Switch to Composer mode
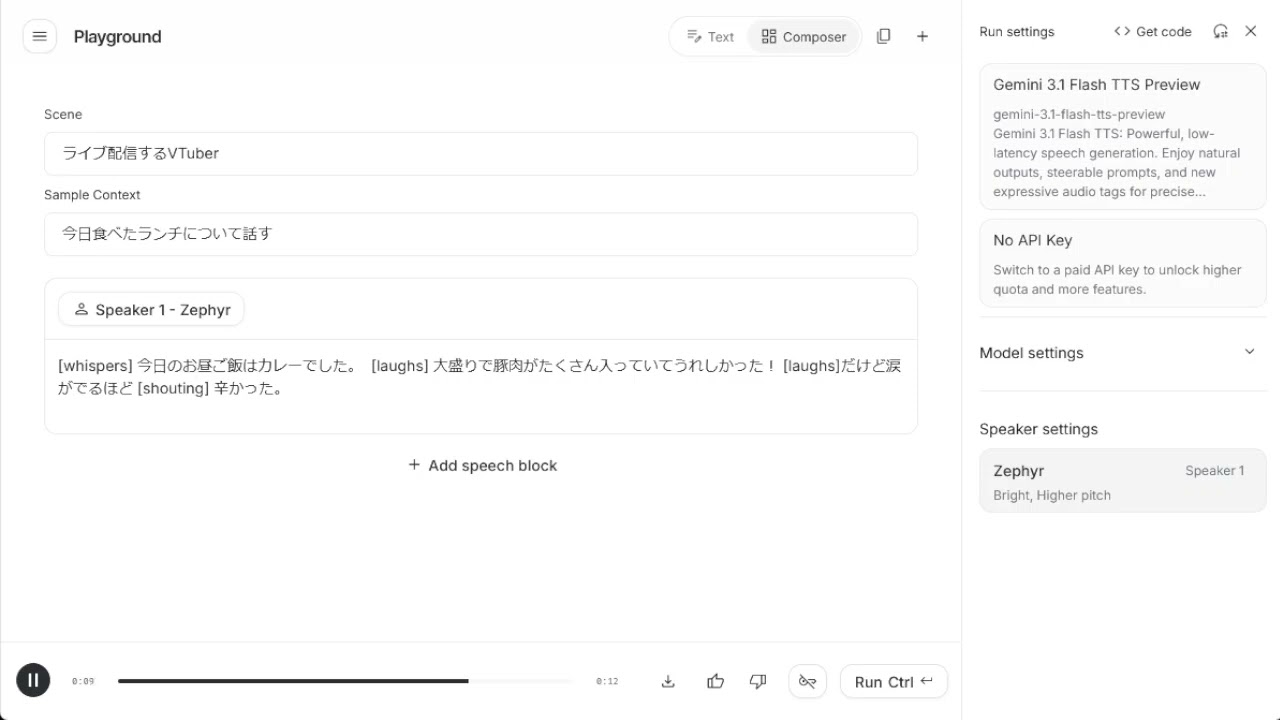Viewport: 1280px width, 720px height. (x=803, y=37)
